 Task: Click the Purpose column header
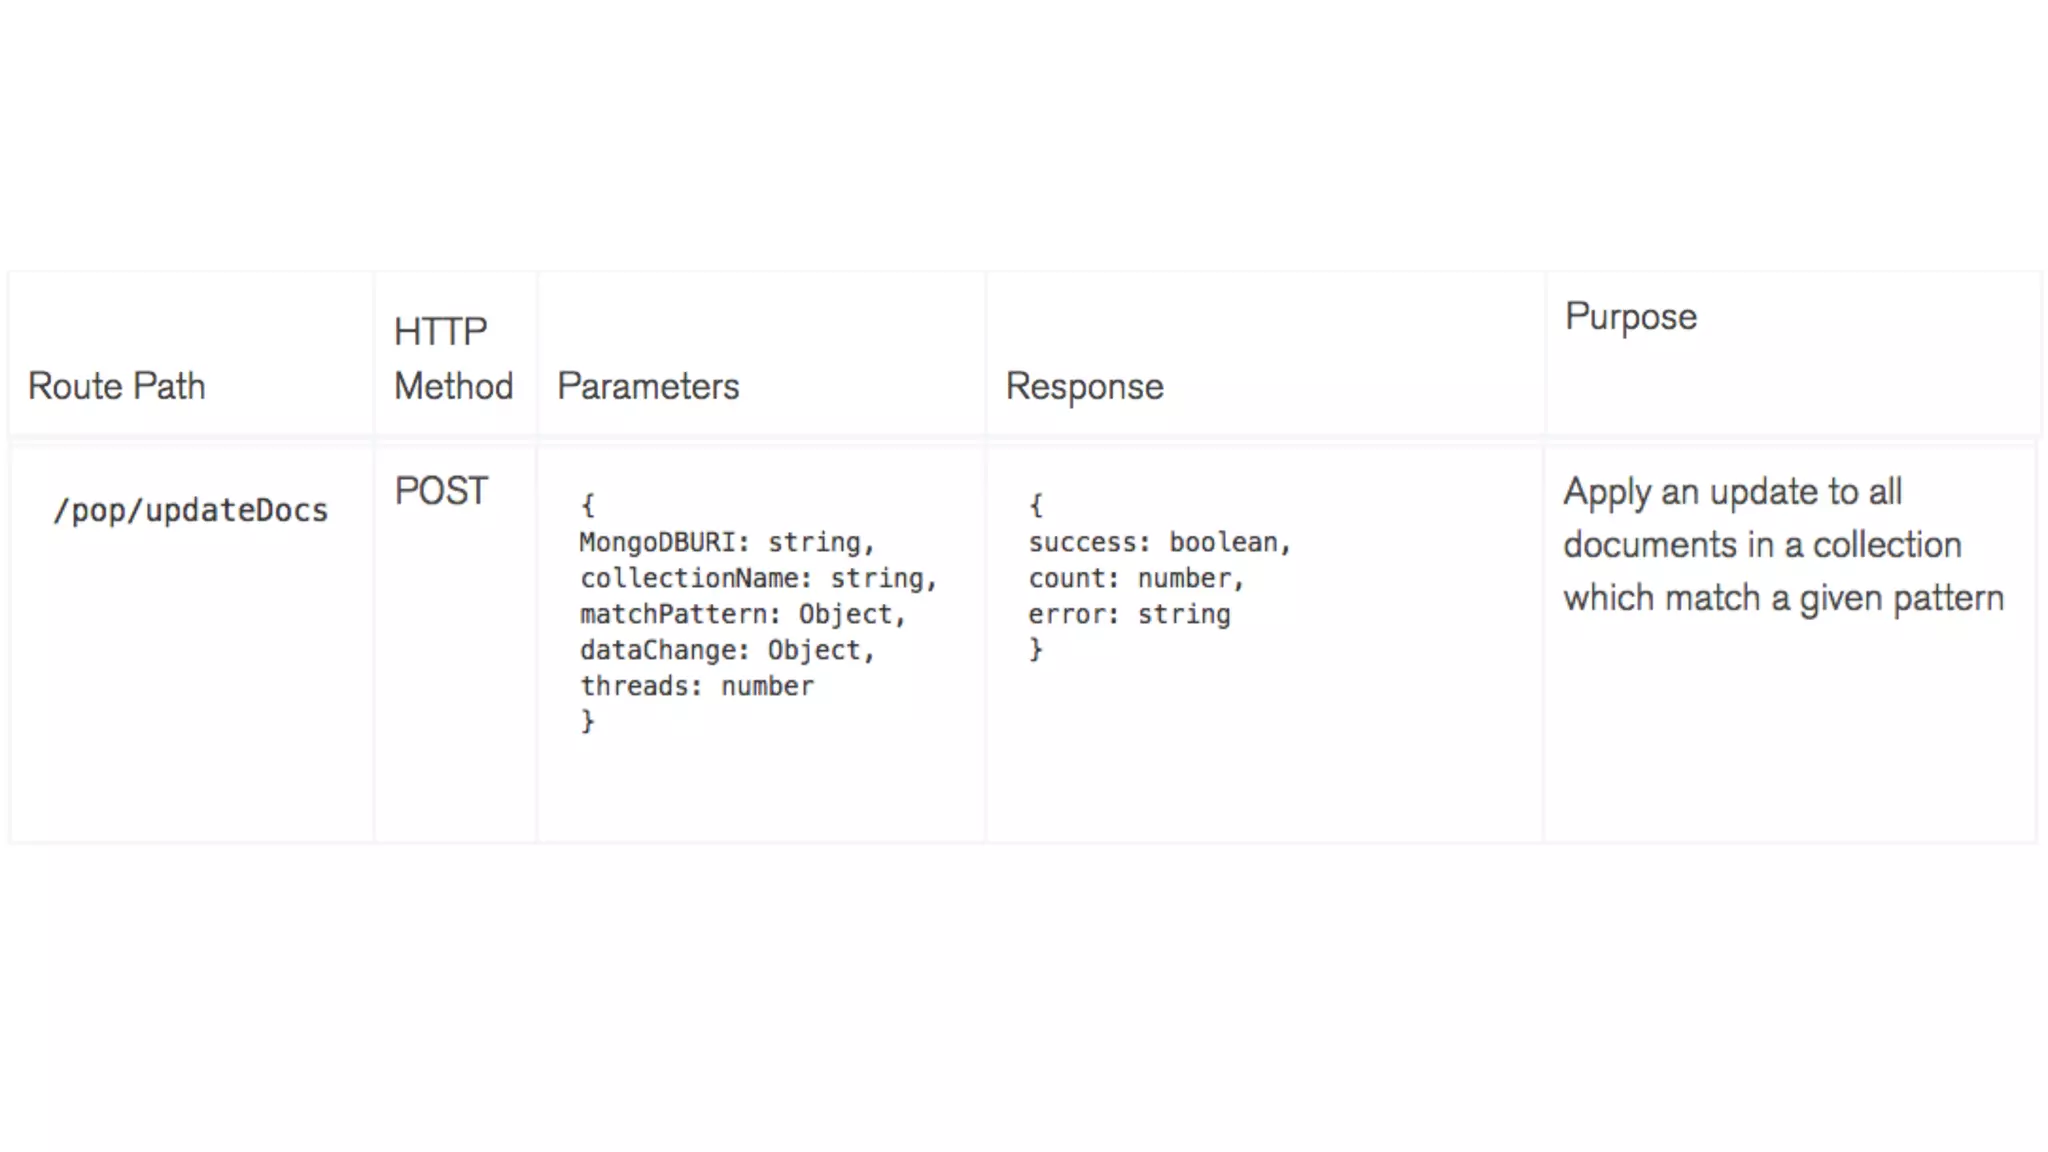pyautogui.click(x=1630, y=316)
